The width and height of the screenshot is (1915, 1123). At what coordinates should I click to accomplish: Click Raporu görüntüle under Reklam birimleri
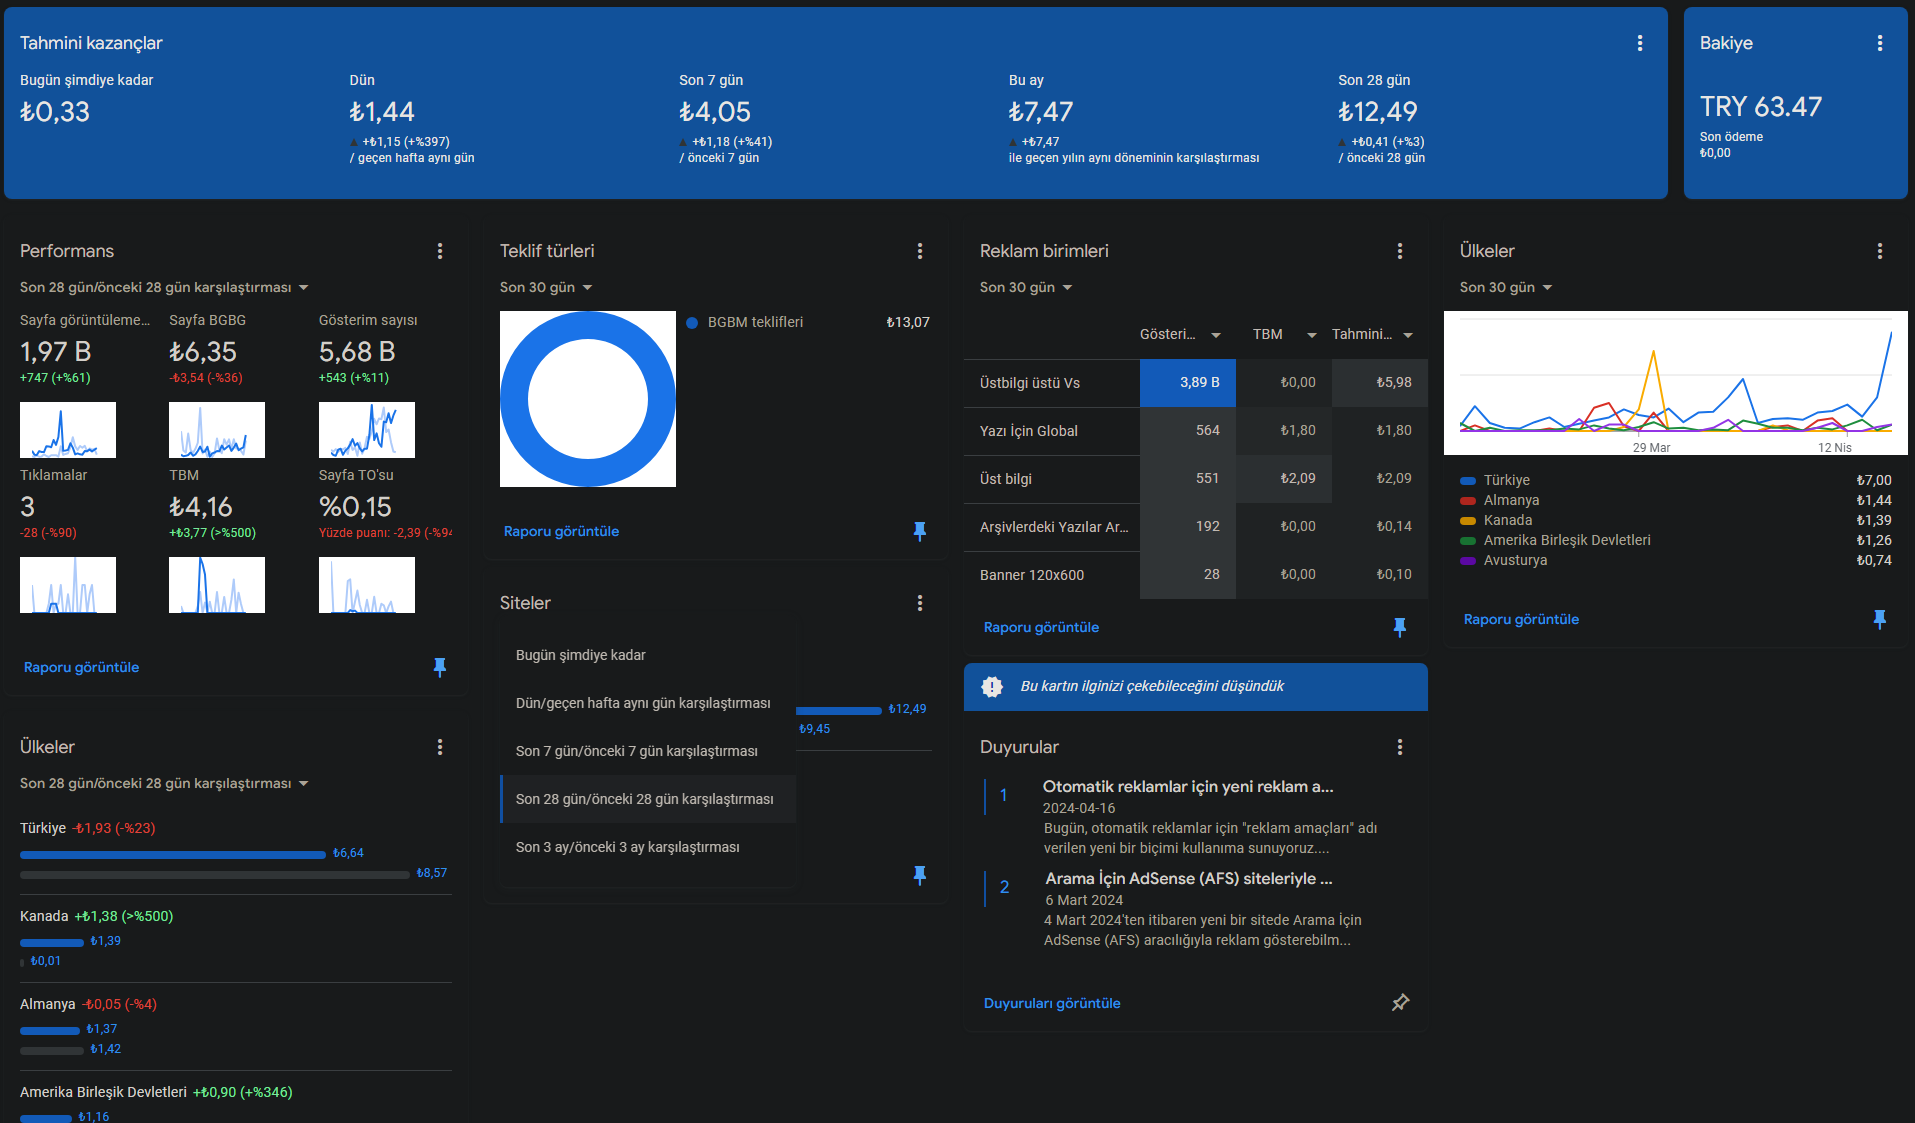click(x=1041, y=627)
